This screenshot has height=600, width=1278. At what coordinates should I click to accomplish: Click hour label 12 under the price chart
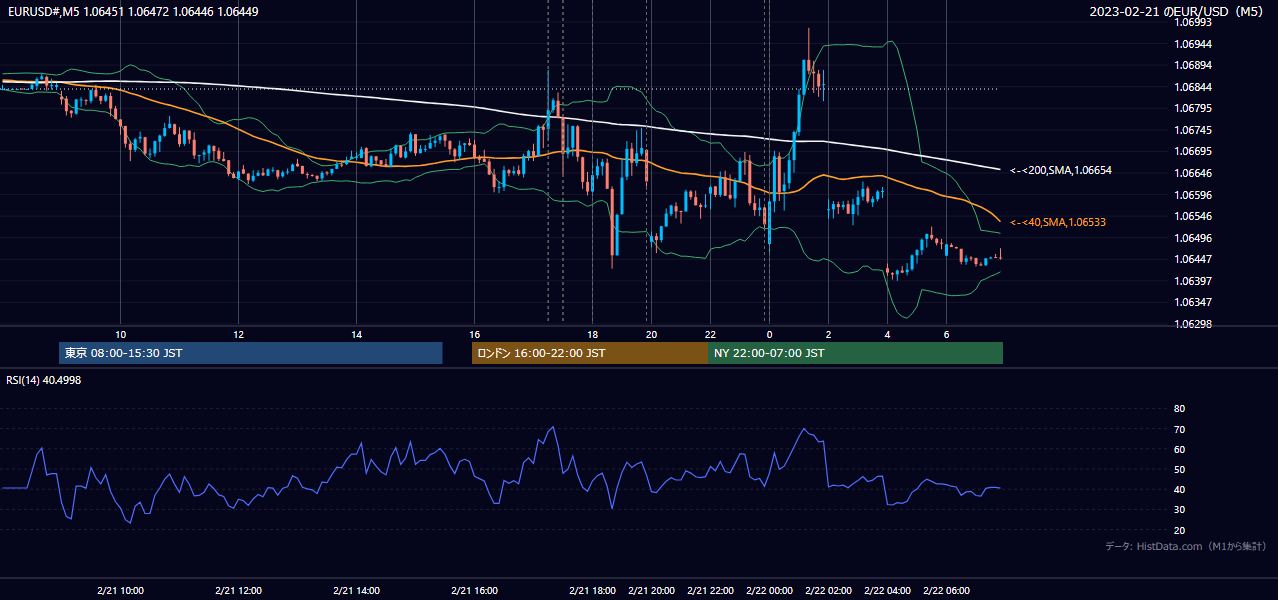pos(238,334)
